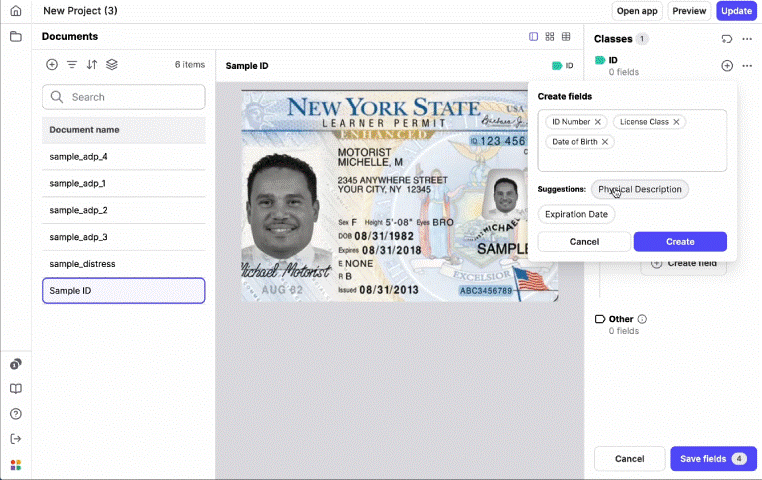The image size is (762, 480).
Task: Select document sample_adp_4
Action: pos(123,157)
